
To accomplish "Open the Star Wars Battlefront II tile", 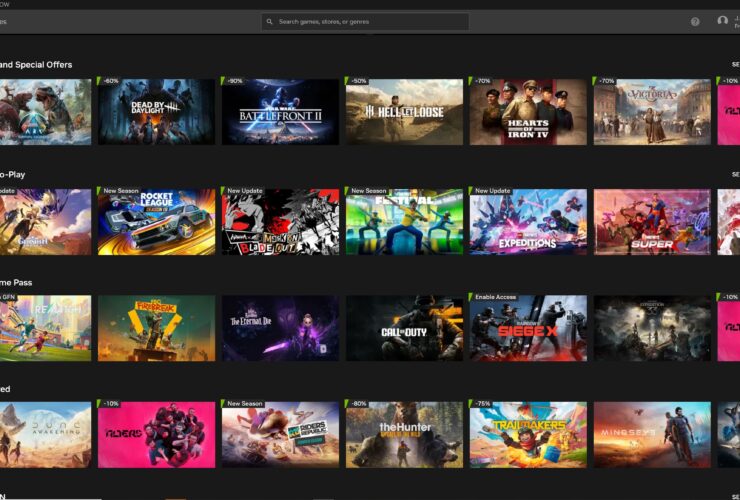I will pos(280,112).
